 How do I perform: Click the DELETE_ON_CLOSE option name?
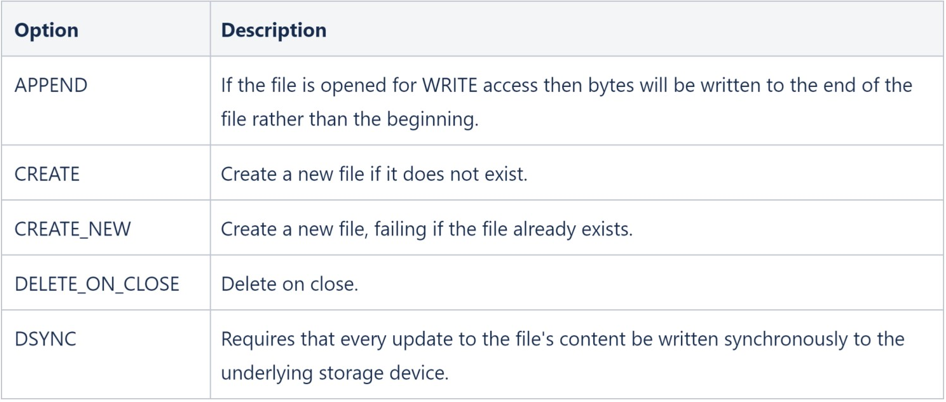(x=97, y=284)
